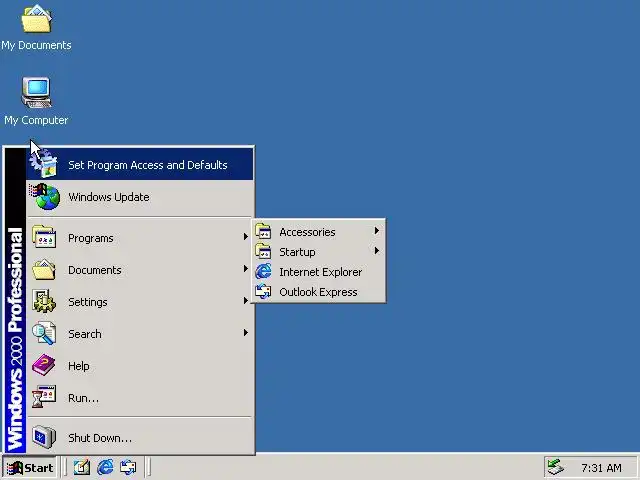The height and width of the screenshot is (480, 640).
Task: Launch Outlook Express from Quick Launch bar
Action: 128,467
